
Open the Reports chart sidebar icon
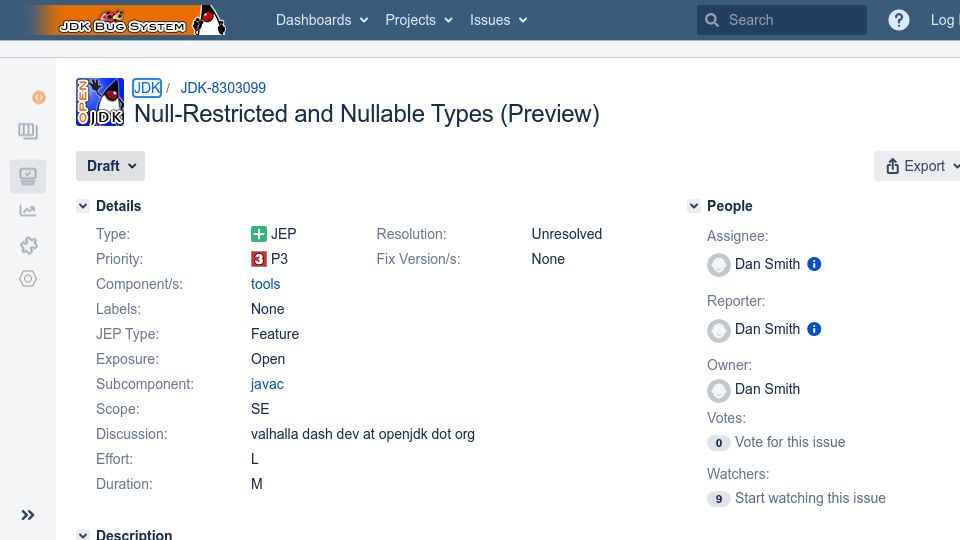point(28,211)
